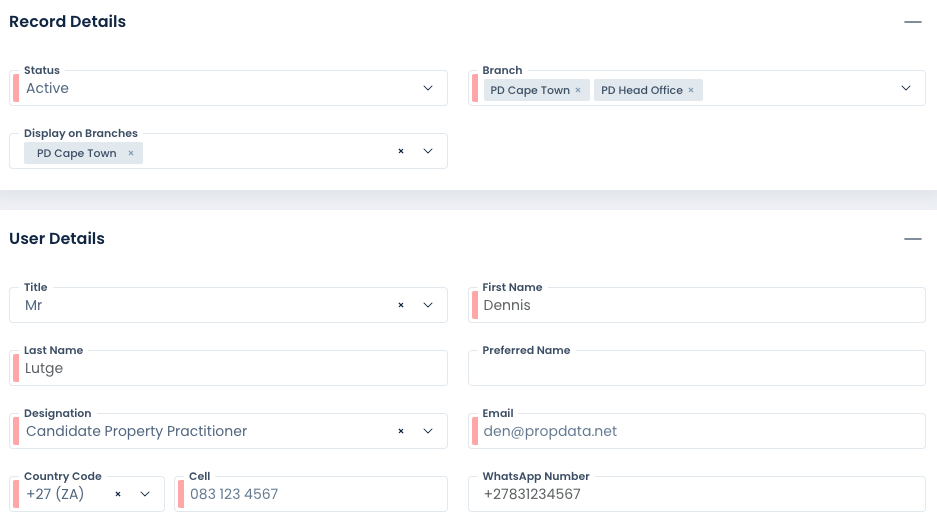Open the Status dropdown showing Active

point(228,88)
